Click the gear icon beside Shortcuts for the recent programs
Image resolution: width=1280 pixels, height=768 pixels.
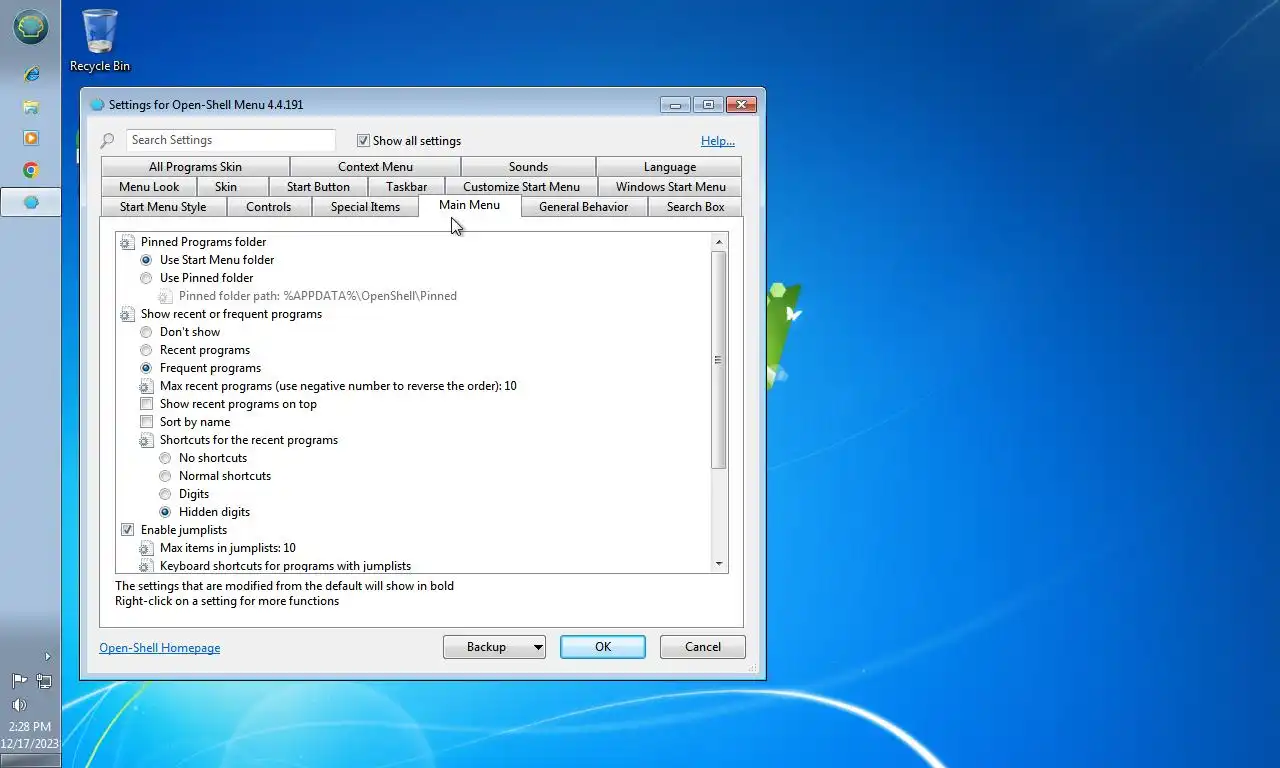(146, 440)
